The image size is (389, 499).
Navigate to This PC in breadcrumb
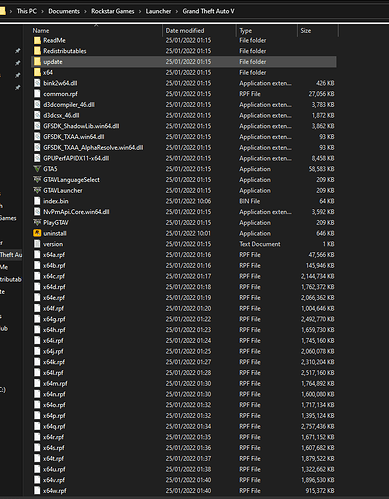pyautogui.click(x=27, y=11)
